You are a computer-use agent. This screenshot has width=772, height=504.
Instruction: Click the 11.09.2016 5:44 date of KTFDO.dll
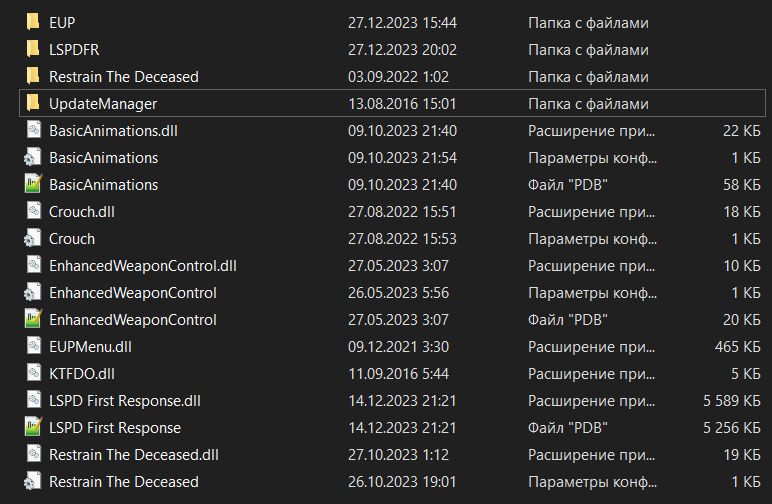(398, 373)
